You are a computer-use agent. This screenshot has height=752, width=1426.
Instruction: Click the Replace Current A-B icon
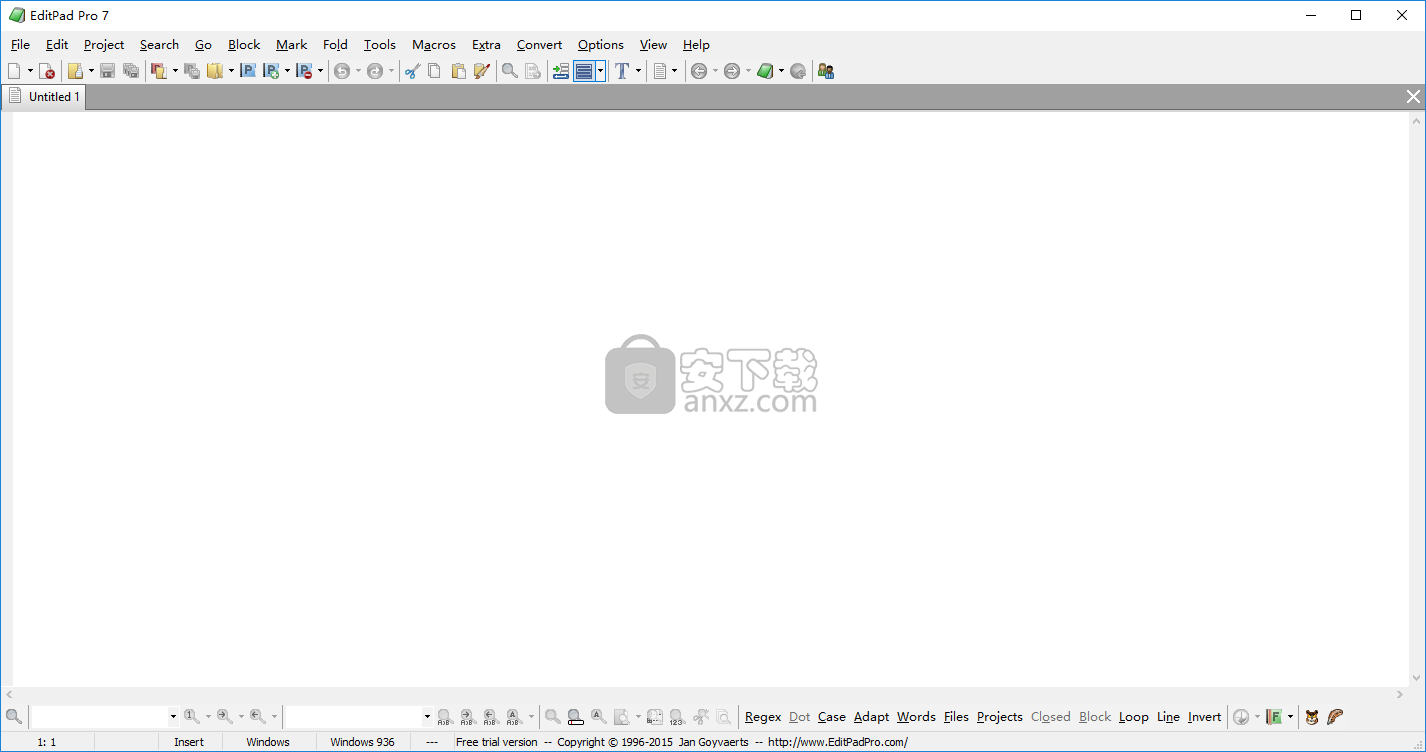(x=444, y=717)
